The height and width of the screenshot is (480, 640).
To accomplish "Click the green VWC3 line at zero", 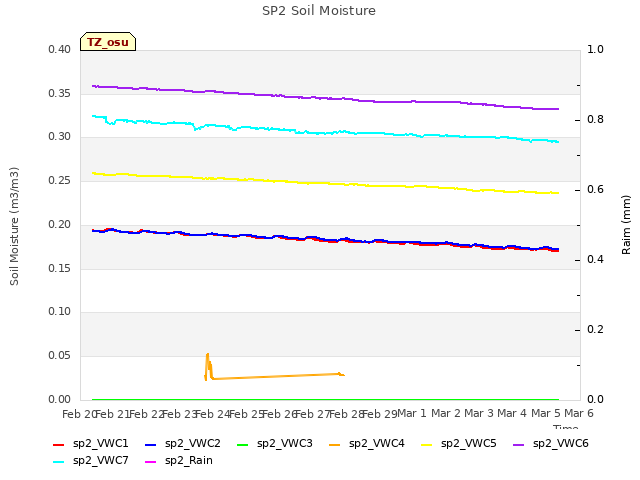I will coord(325,399).
